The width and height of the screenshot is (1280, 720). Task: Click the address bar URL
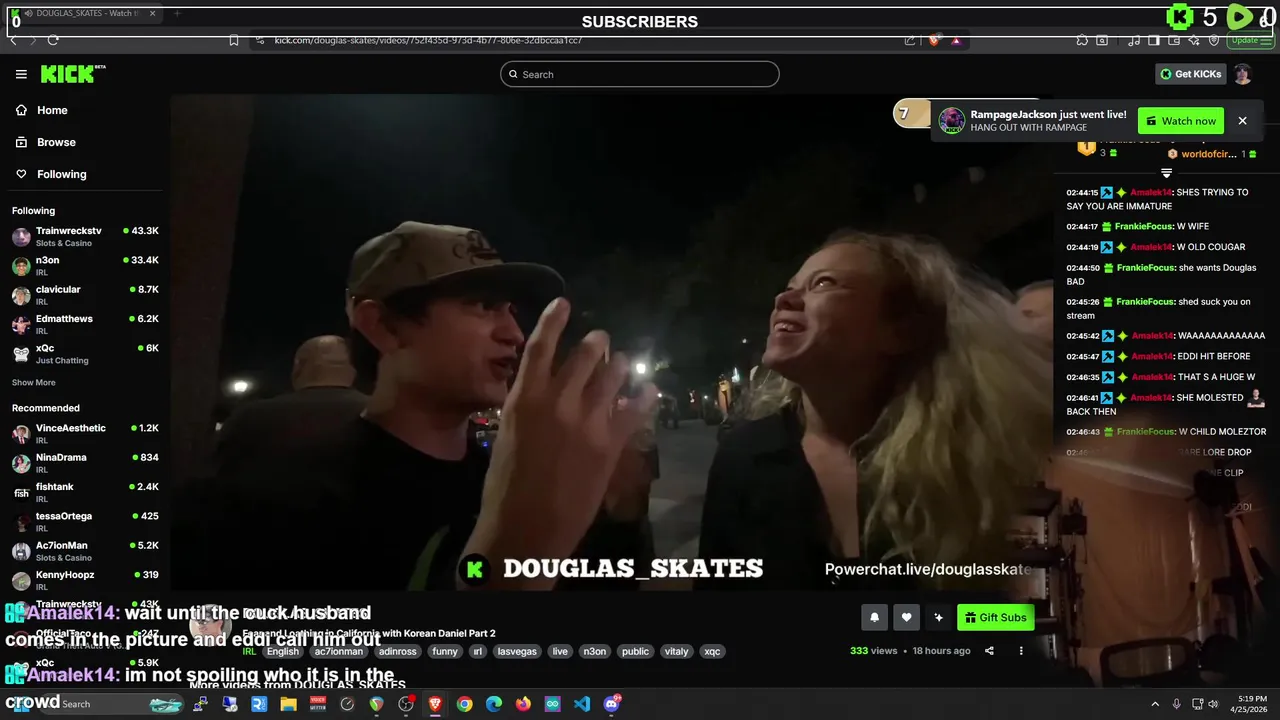pyautogui.click(x=428, y=40)
